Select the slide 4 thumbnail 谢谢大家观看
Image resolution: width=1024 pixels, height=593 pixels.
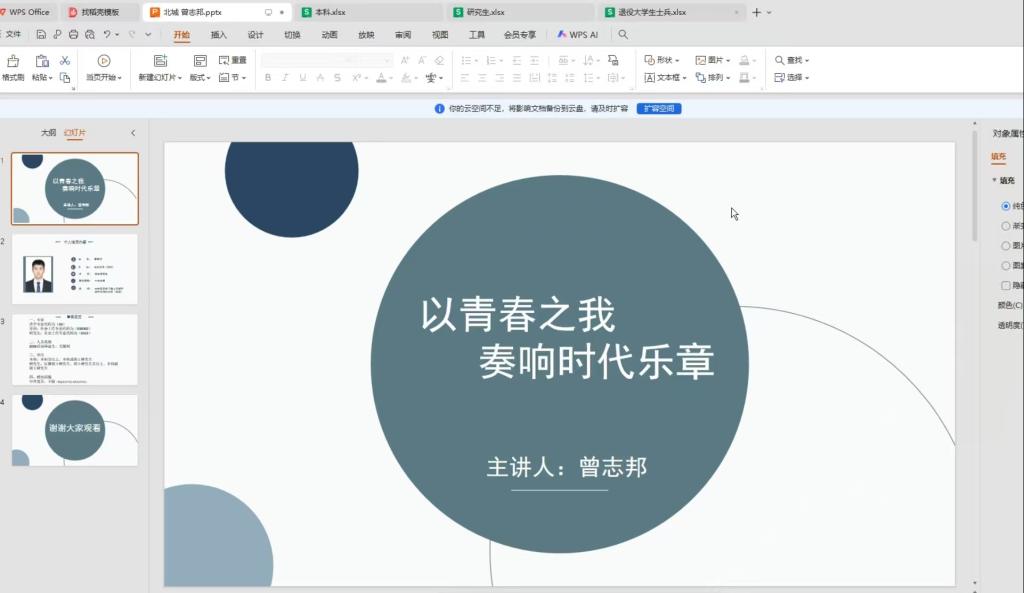[x=75, y=429]
